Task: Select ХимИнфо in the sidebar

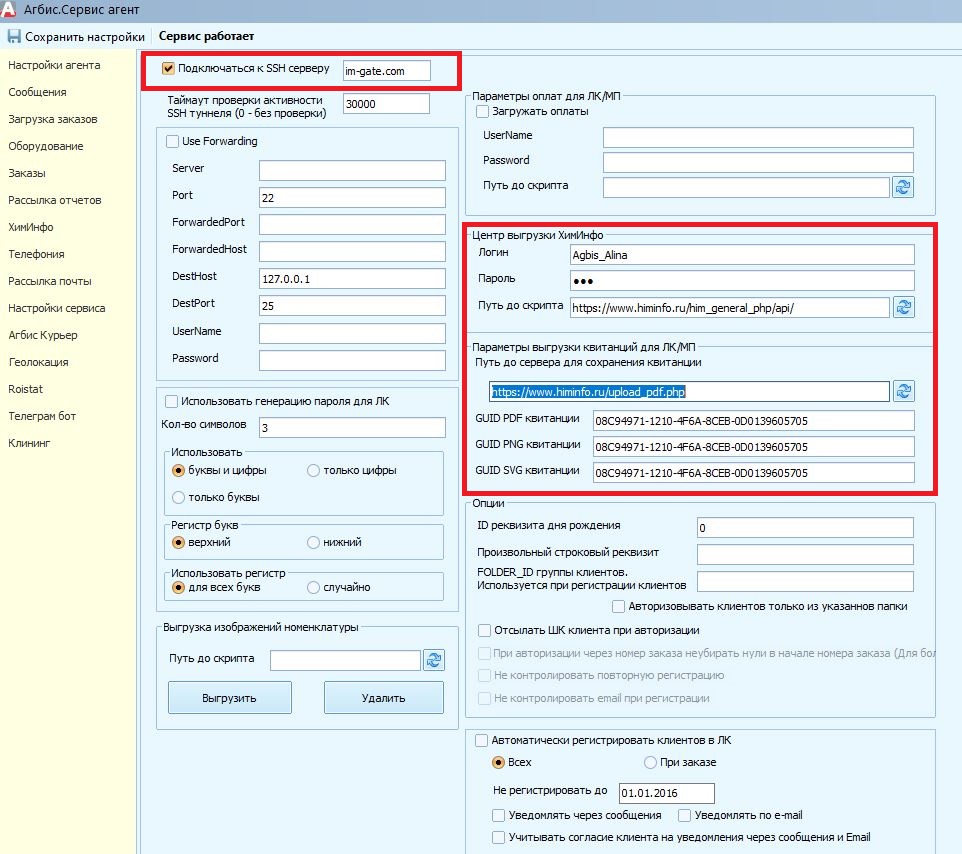Action: 31,227
